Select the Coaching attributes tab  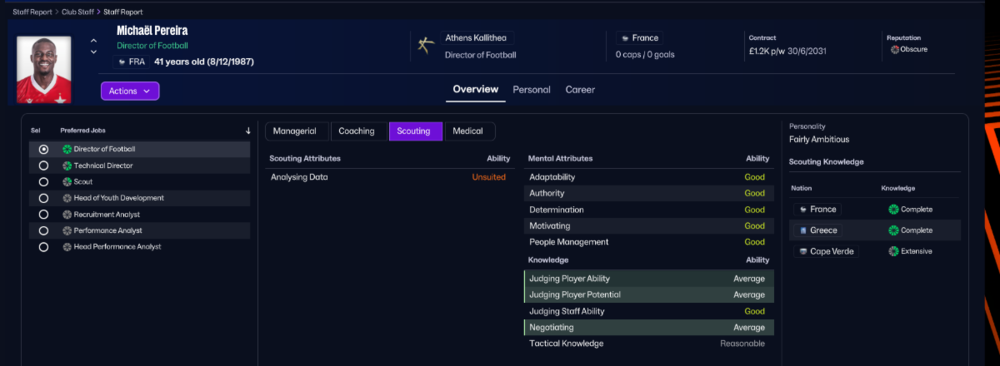tap(358, 131)
